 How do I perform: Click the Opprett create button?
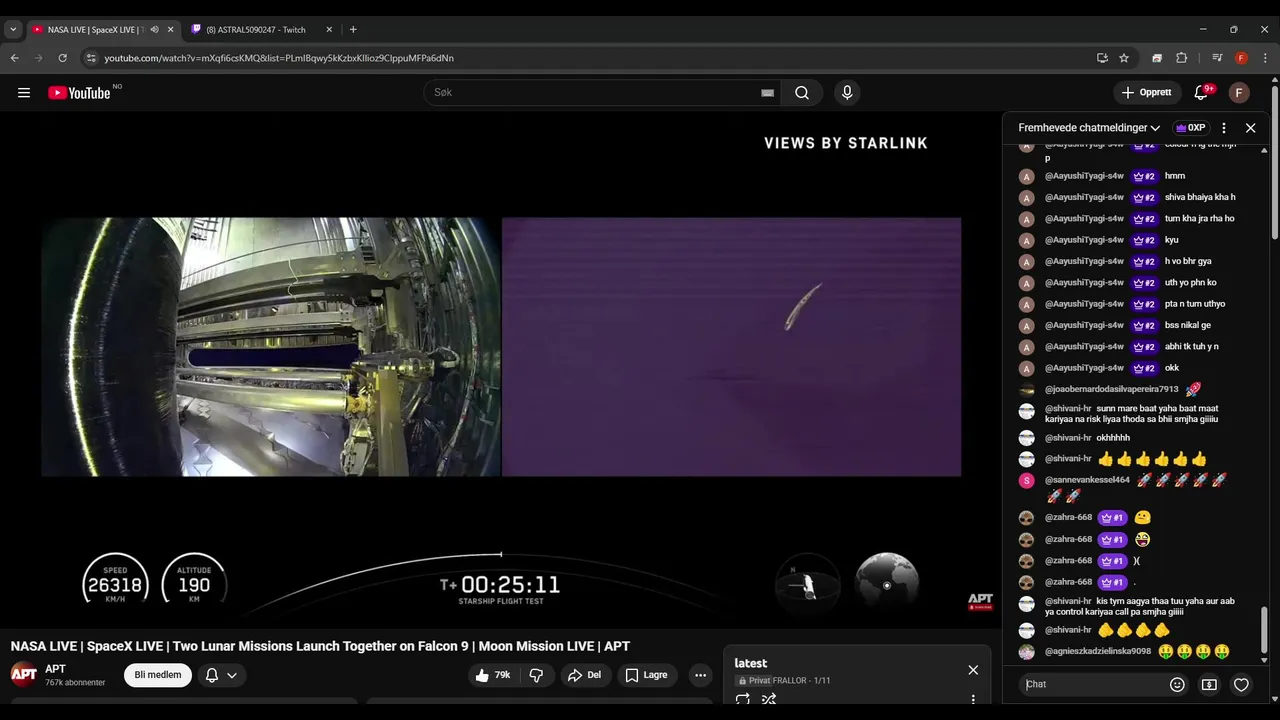pyautogui.click(x=1146, y=93)
